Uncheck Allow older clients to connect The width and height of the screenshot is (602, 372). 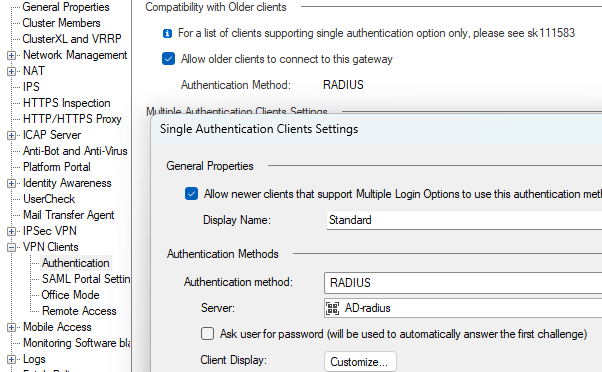tap(169, 59)
